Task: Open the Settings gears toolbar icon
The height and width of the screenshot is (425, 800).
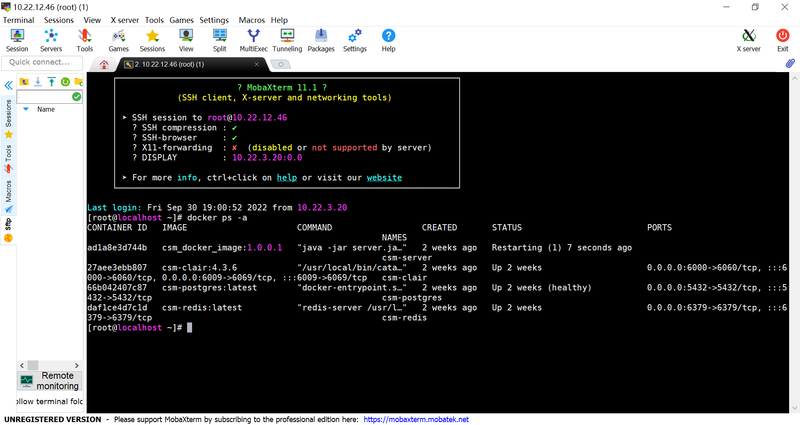Action: tap(355, 40)
